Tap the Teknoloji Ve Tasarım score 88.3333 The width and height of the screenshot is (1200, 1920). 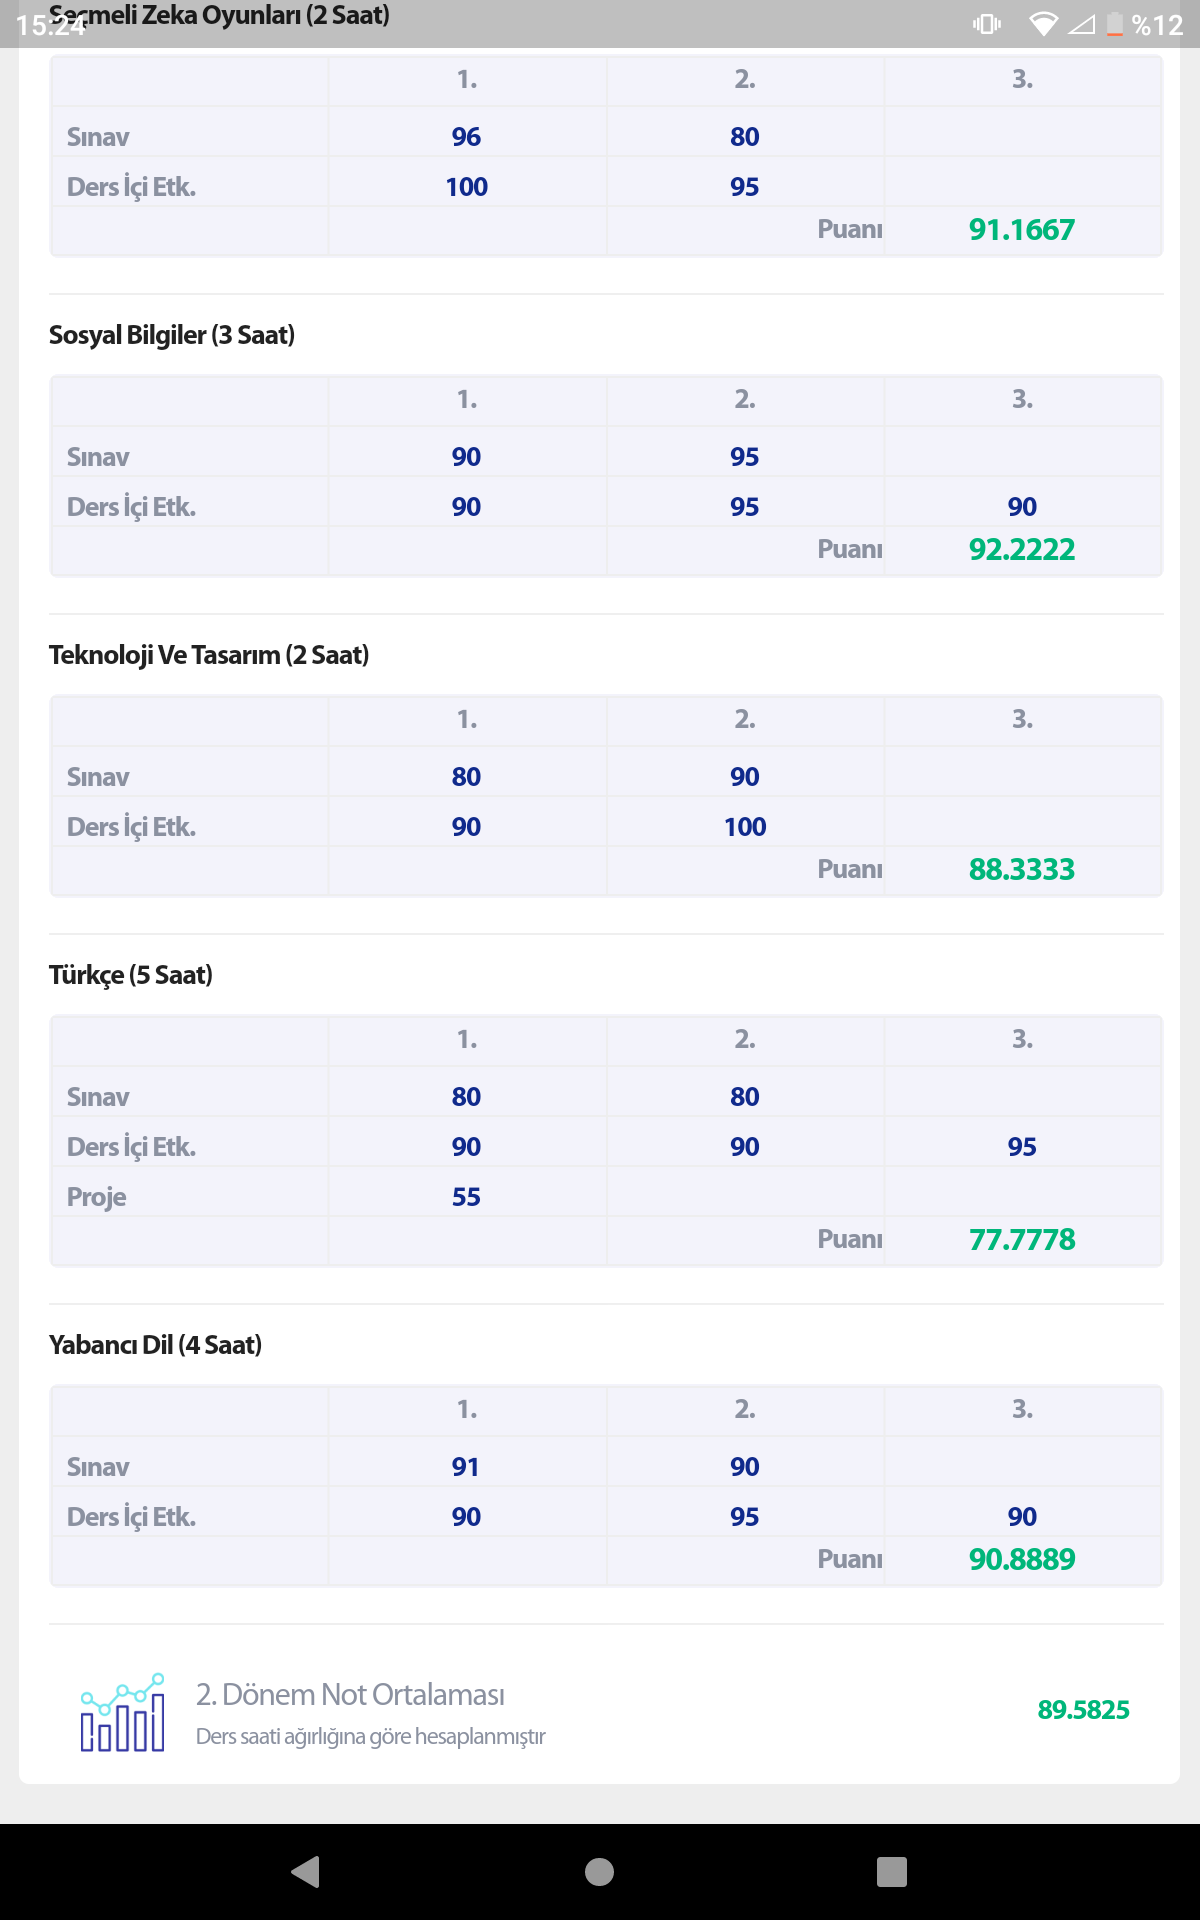[1021, 870]
